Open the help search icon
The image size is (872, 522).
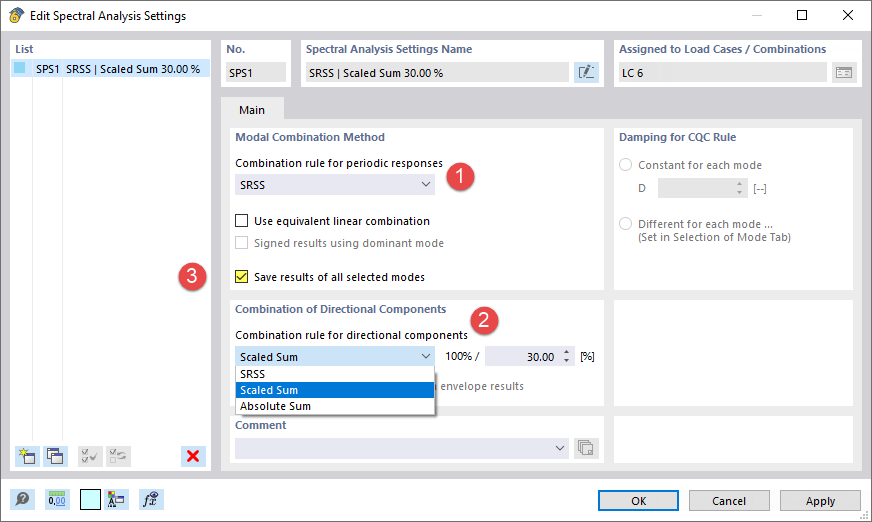[x=22, y=500]
